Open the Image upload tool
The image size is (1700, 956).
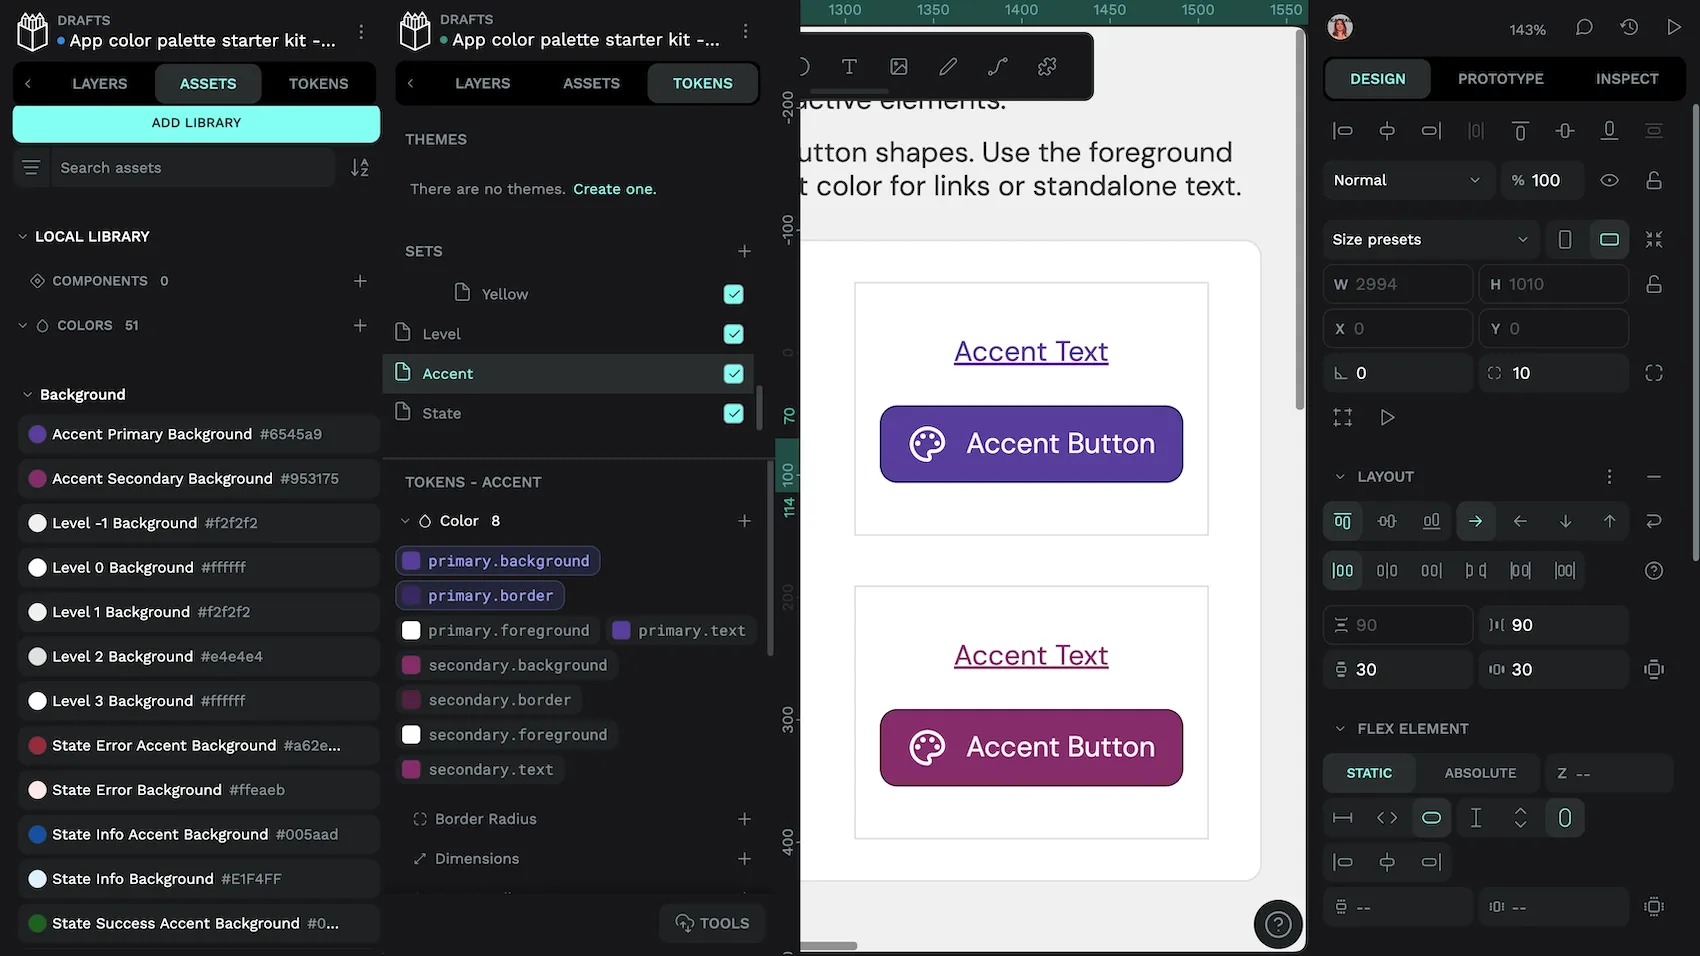898,66
